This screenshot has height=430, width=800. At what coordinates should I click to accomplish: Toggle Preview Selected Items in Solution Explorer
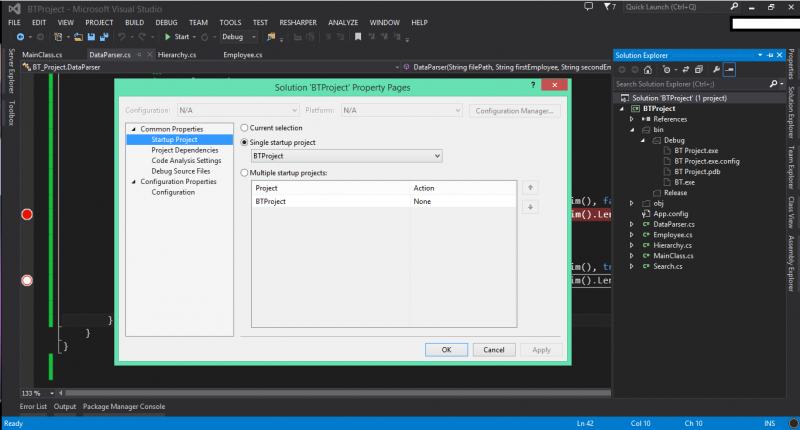coord(730,70)
